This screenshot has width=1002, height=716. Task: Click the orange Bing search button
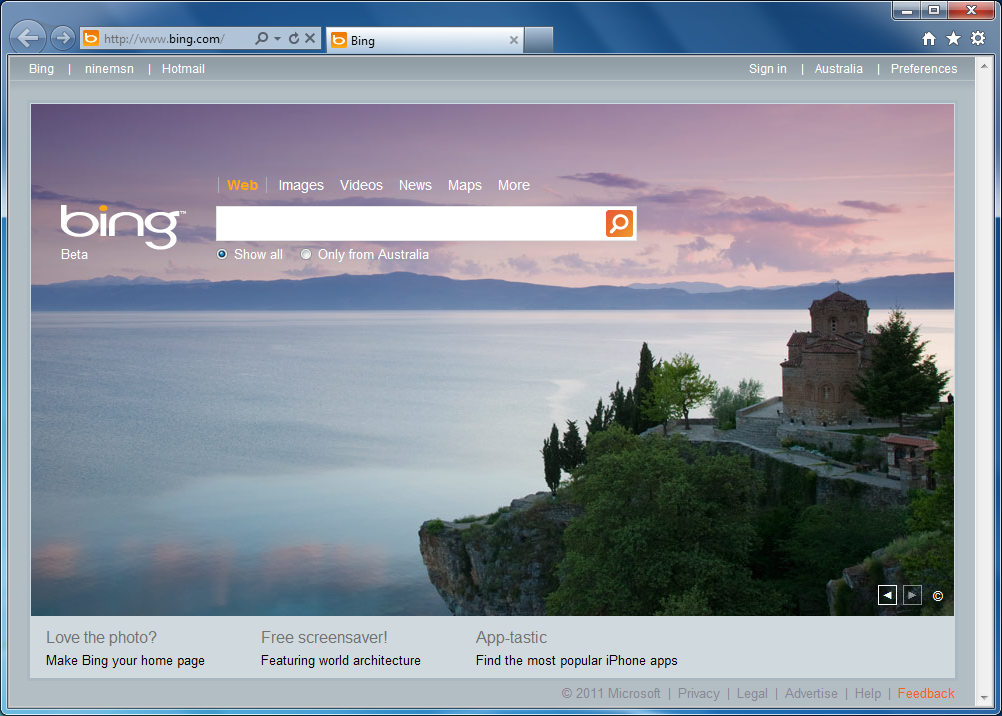pos(619,223)
